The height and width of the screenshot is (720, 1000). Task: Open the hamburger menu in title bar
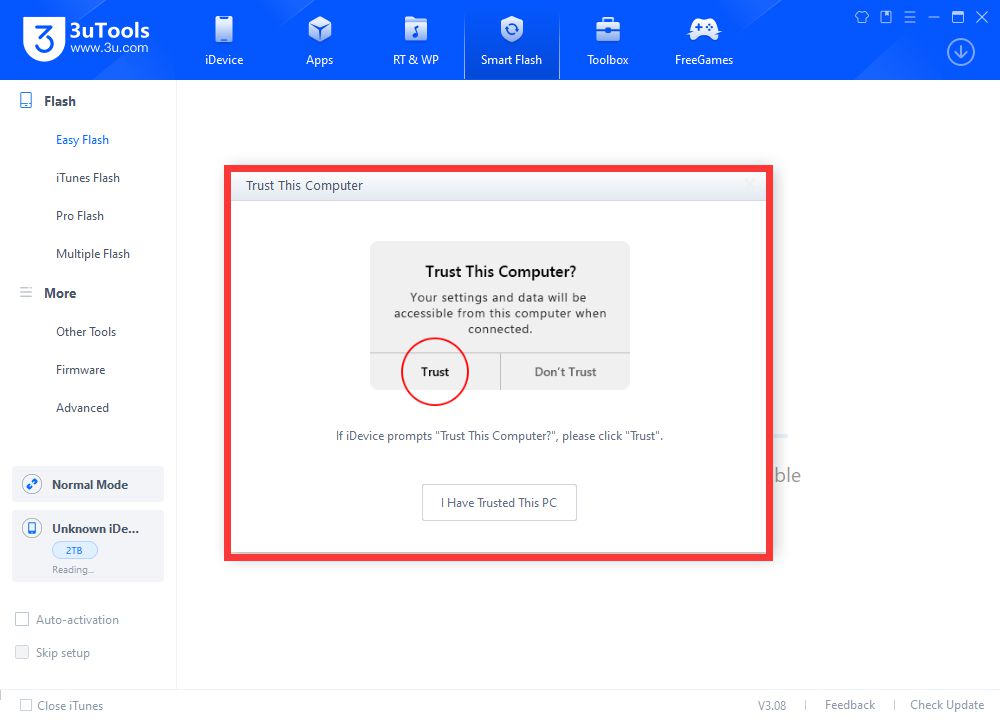[910, 17]
